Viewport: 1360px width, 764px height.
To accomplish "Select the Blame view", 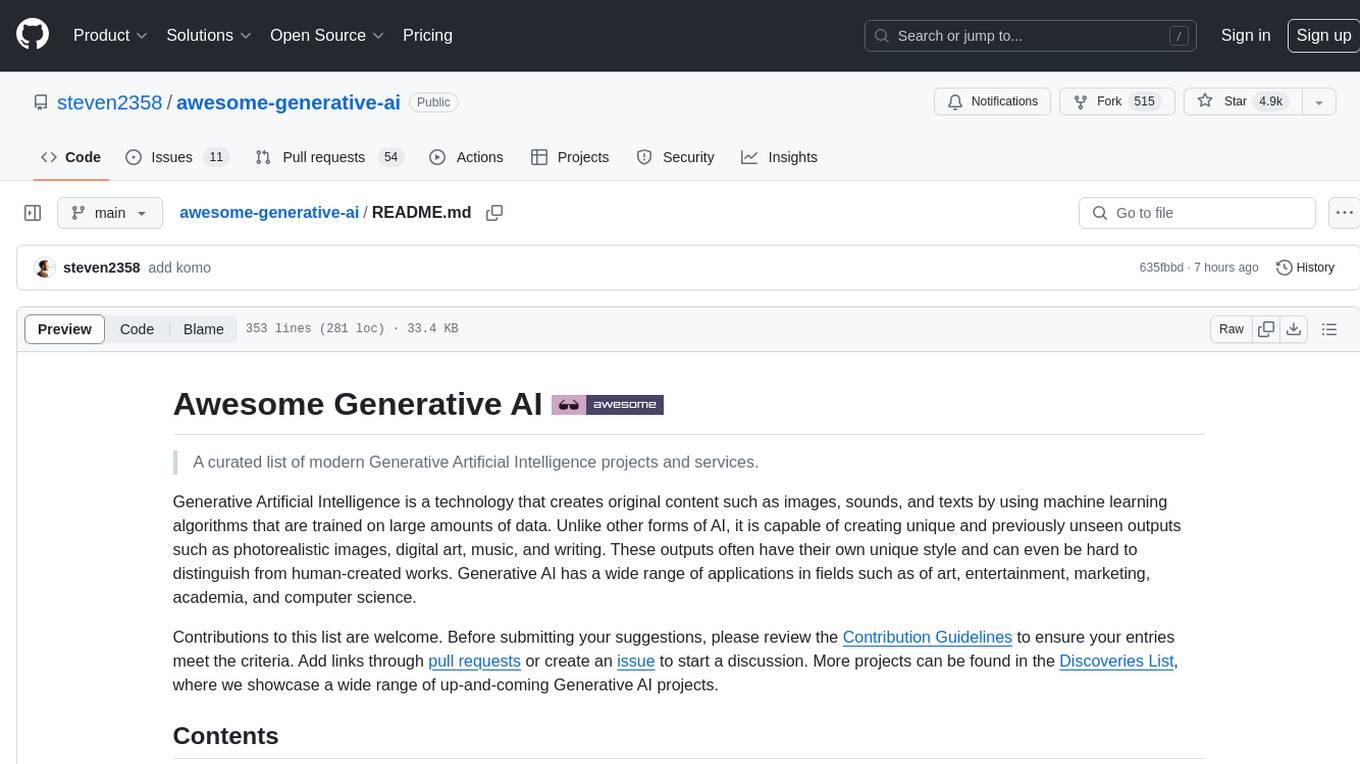I will [x=203, y=329].
